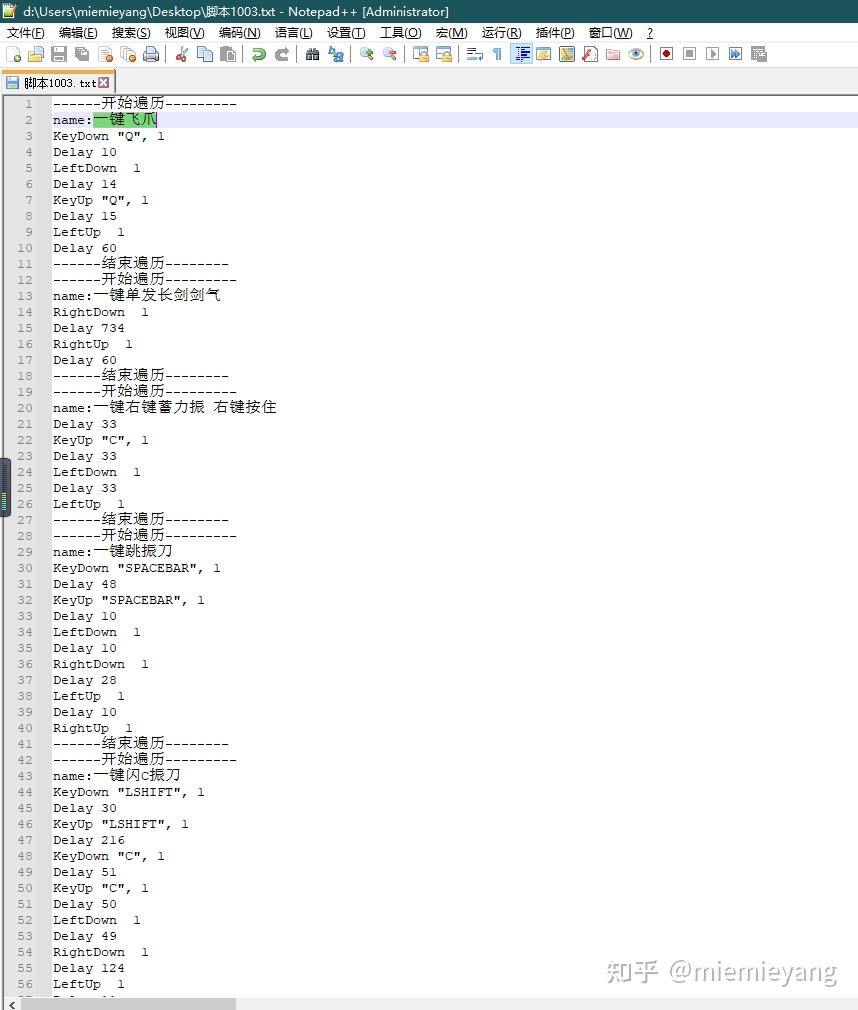Stop macro recording square icon
Screen dimensions: 858x1010
(689, 55)
